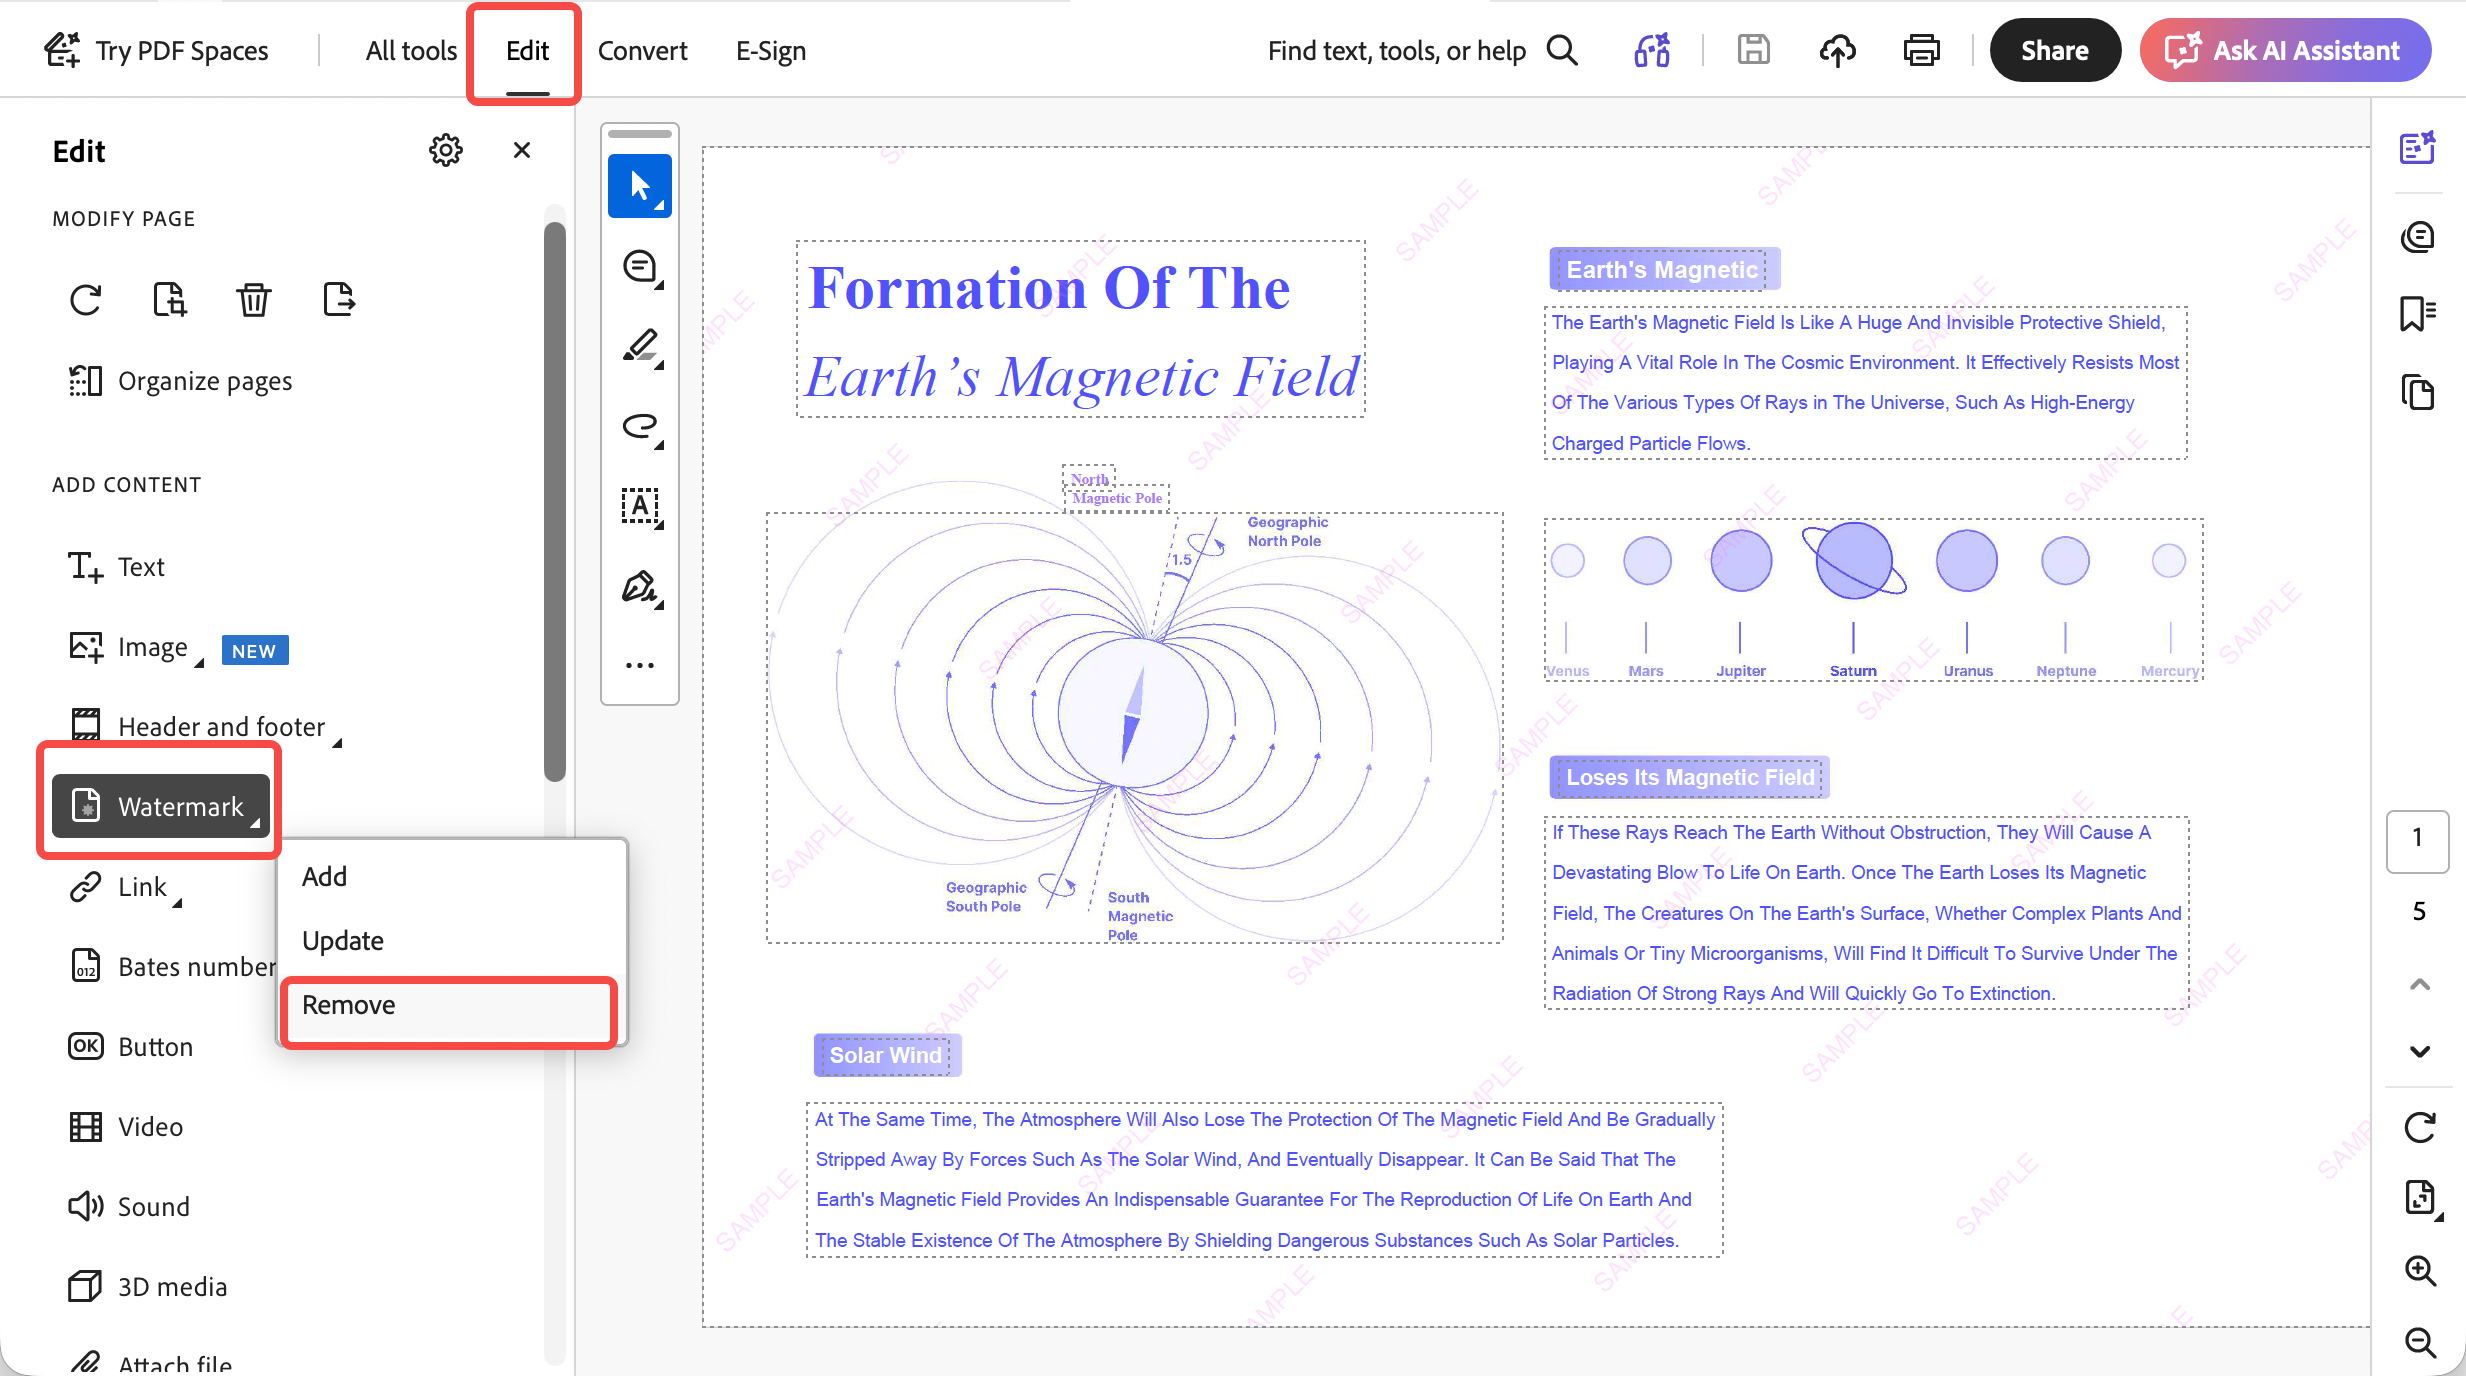Image resolution: width=2466 pixels, height=1376 pixels.
Task: Select the magnetic field diagram image
Action: [1134, 727]
